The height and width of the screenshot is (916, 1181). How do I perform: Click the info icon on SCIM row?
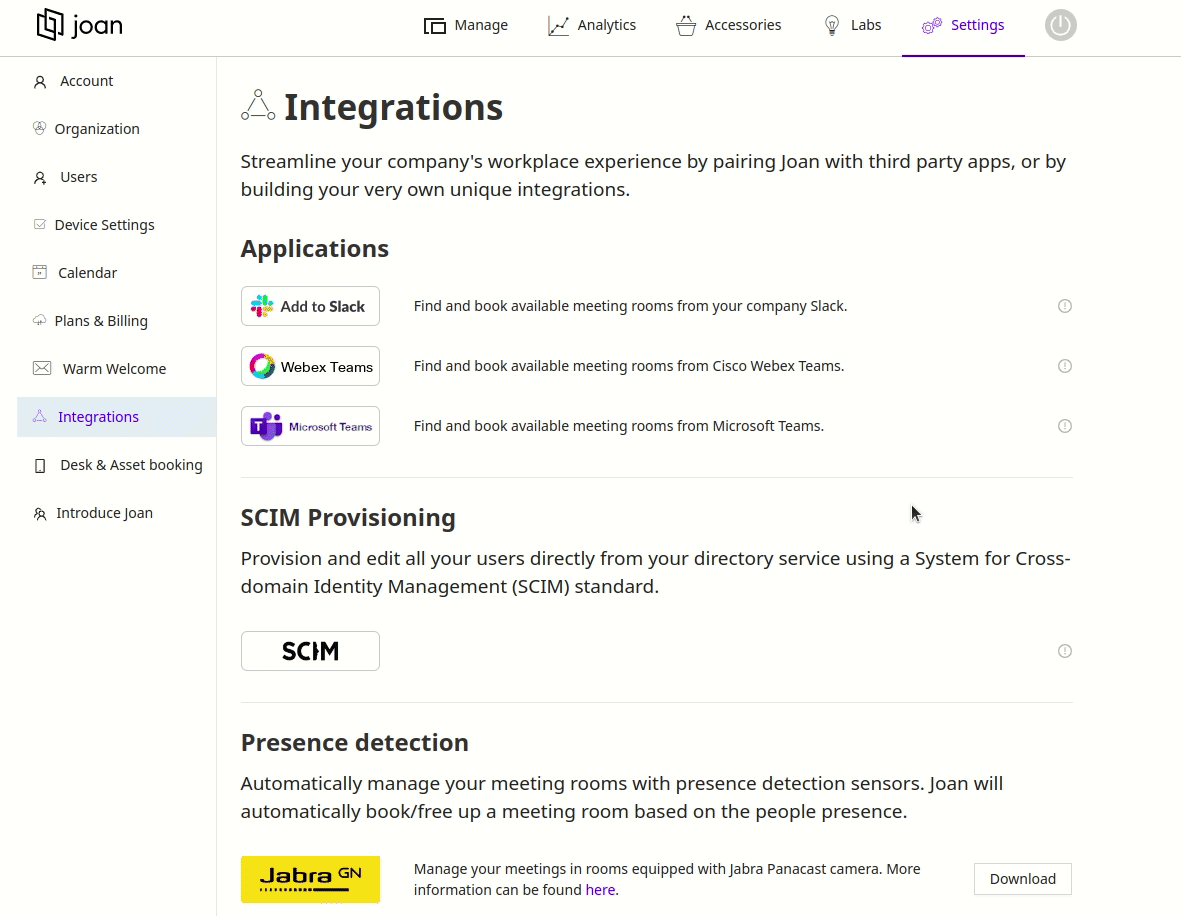[x=1065, y=651]
